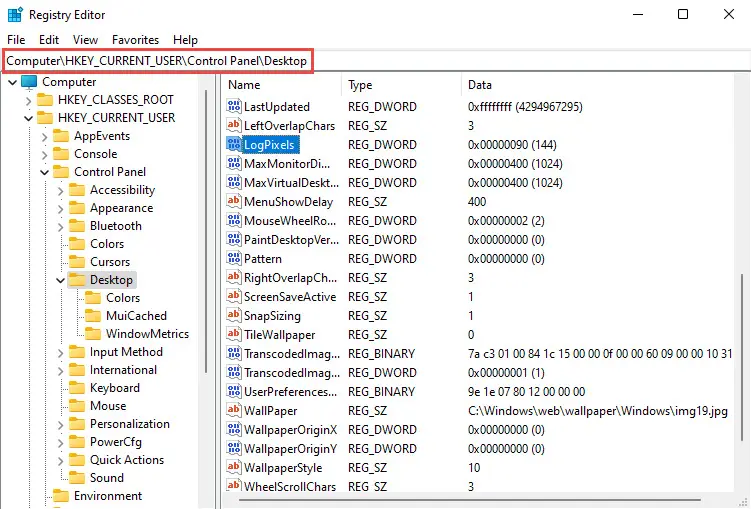Sort values by the Type column header
Viewport: 751px width, 509px height.
[401, 85]
